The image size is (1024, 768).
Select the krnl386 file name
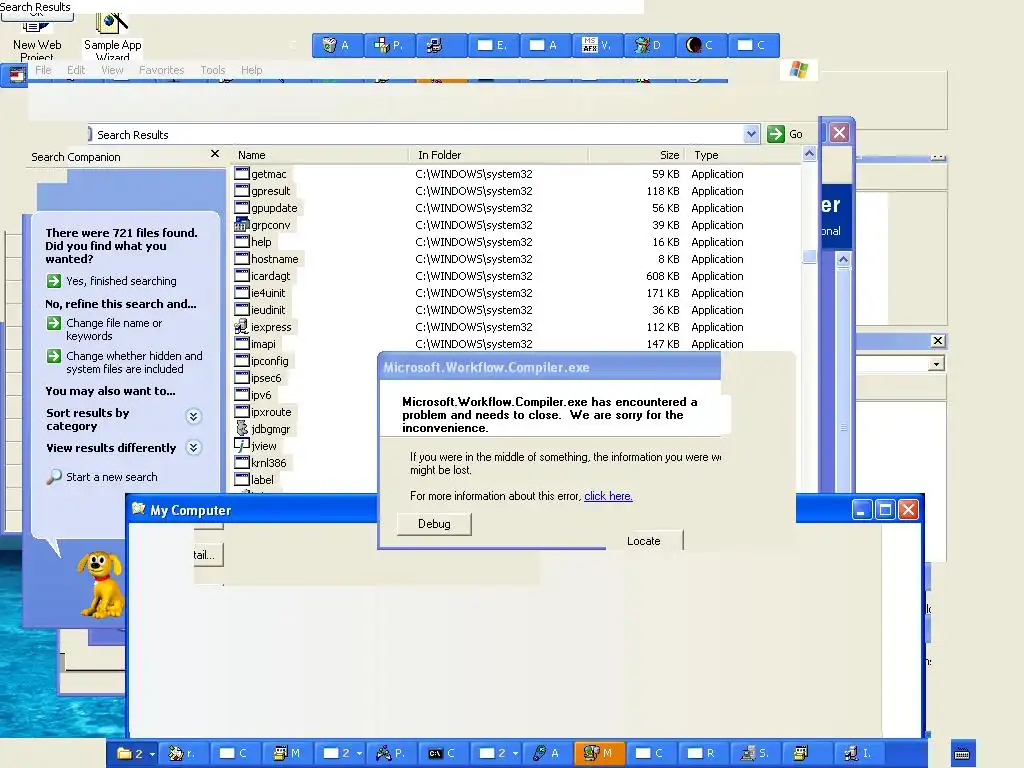(268, 462)
